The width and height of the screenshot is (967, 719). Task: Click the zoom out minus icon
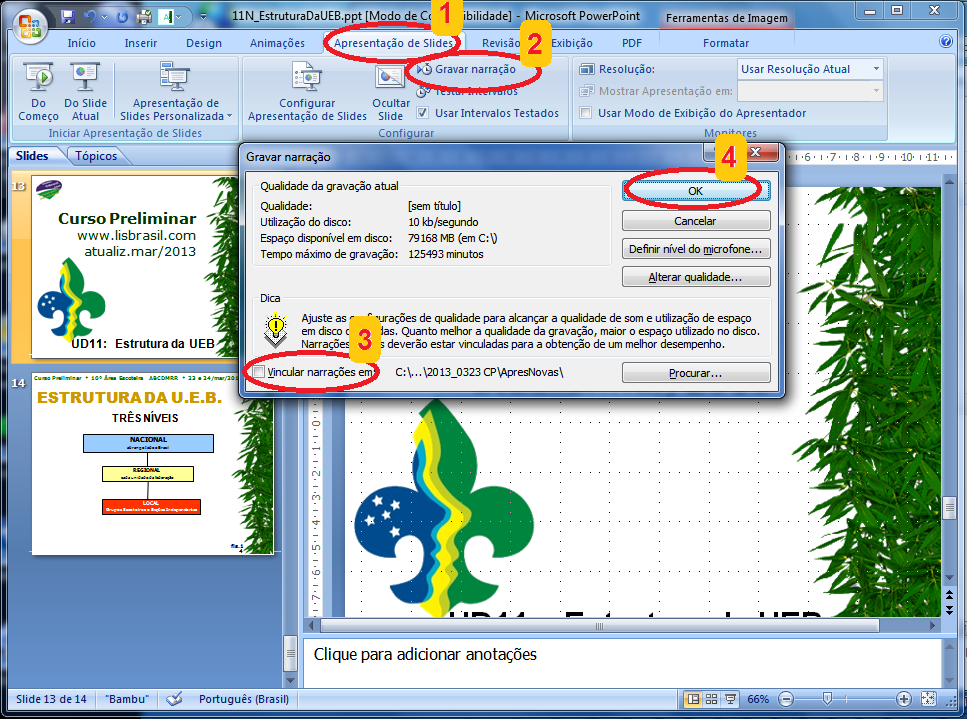pos(786,699)
